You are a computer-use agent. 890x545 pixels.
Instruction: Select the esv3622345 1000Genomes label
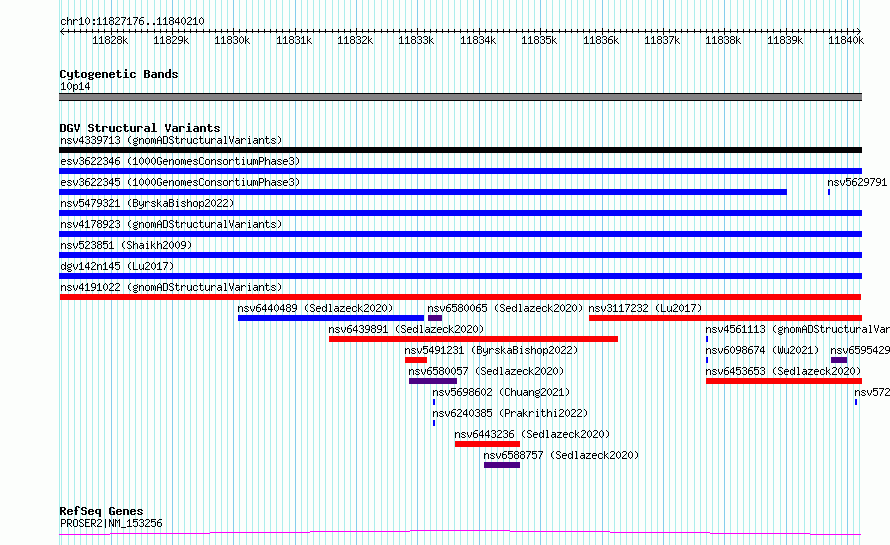click(180, 182)
